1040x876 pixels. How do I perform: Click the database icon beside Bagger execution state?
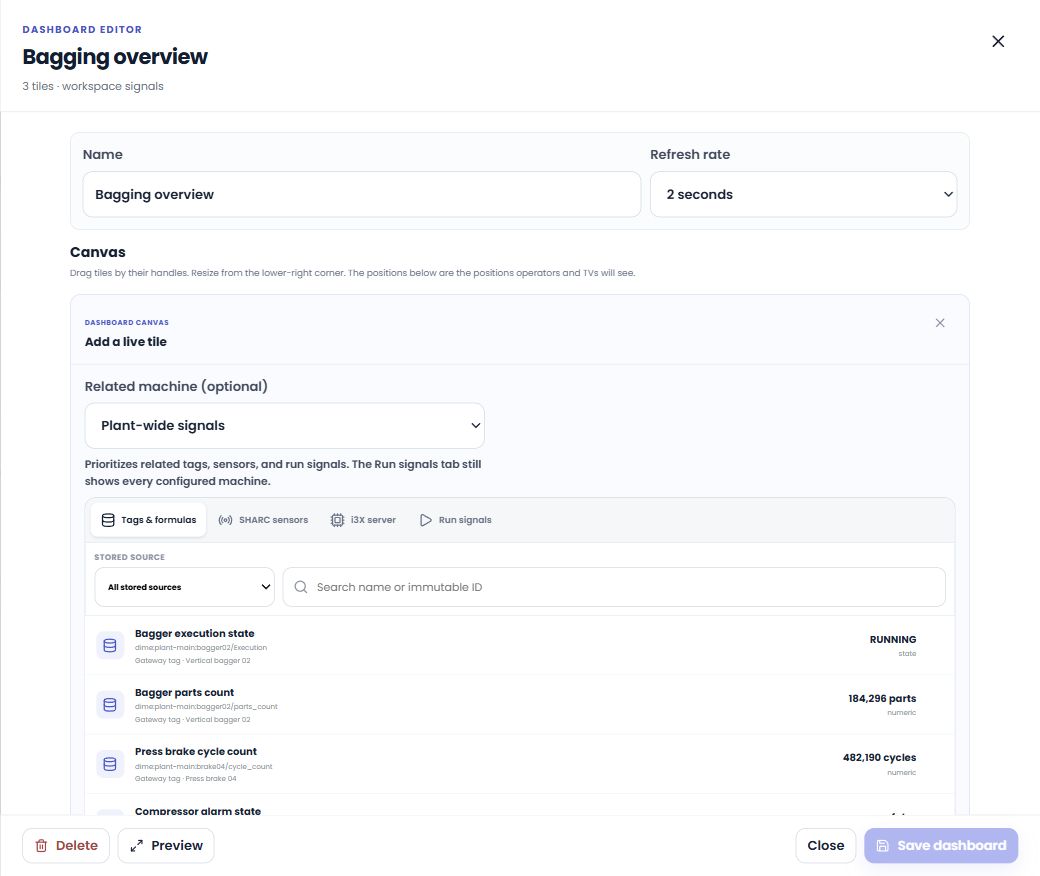(110, 645)
